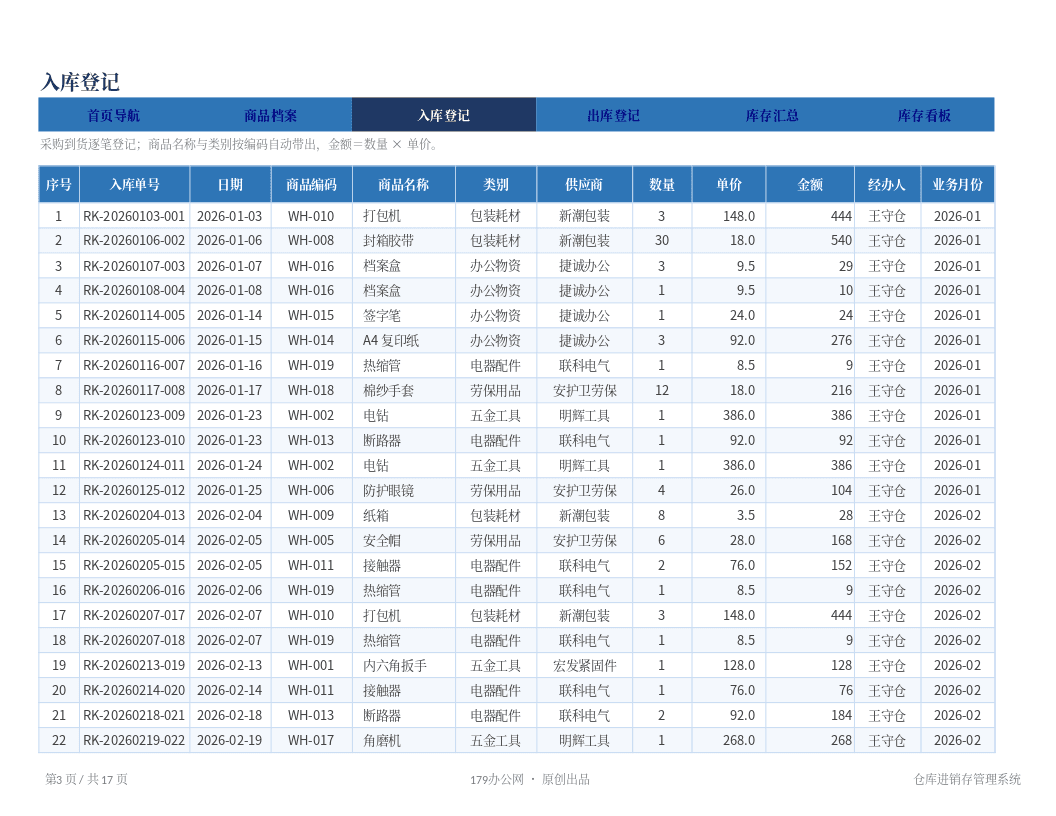Click the date cell 2026-02-04
Viewport: 1056px width, 816px height.
point(230,516)
